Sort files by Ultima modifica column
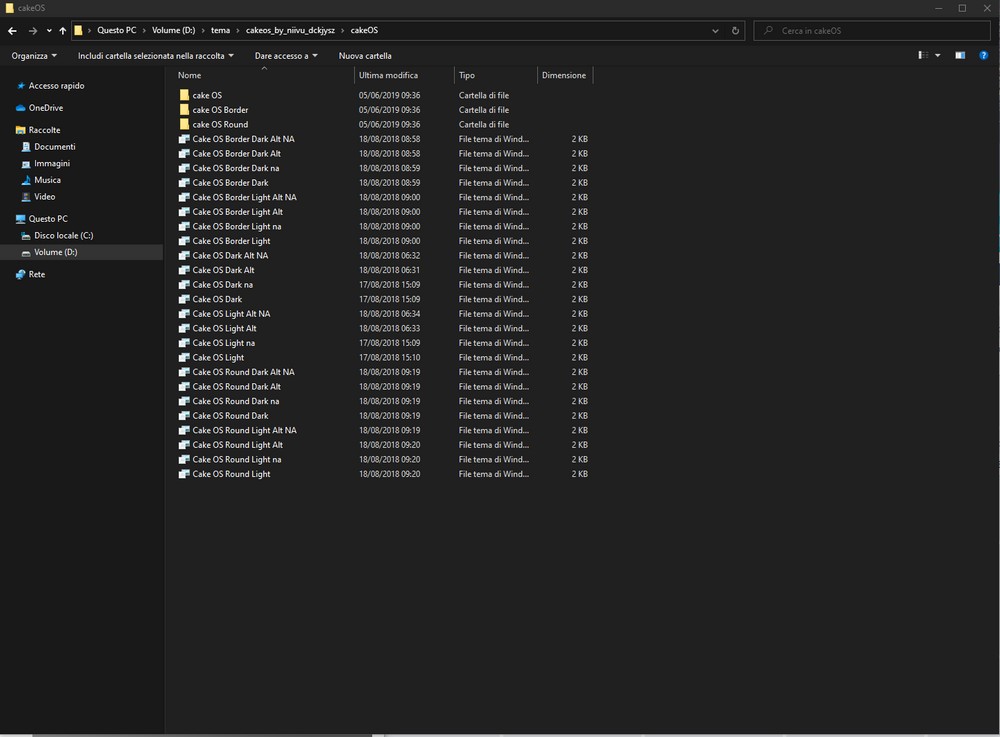The image size is (1000, 737). click(389, 75)
